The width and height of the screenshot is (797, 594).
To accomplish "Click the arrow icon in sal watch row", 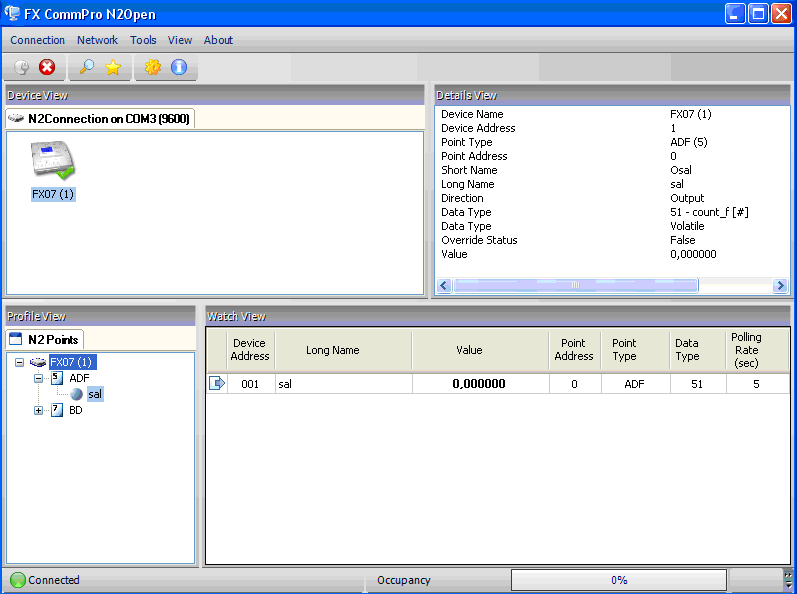I will coord(217,383).
